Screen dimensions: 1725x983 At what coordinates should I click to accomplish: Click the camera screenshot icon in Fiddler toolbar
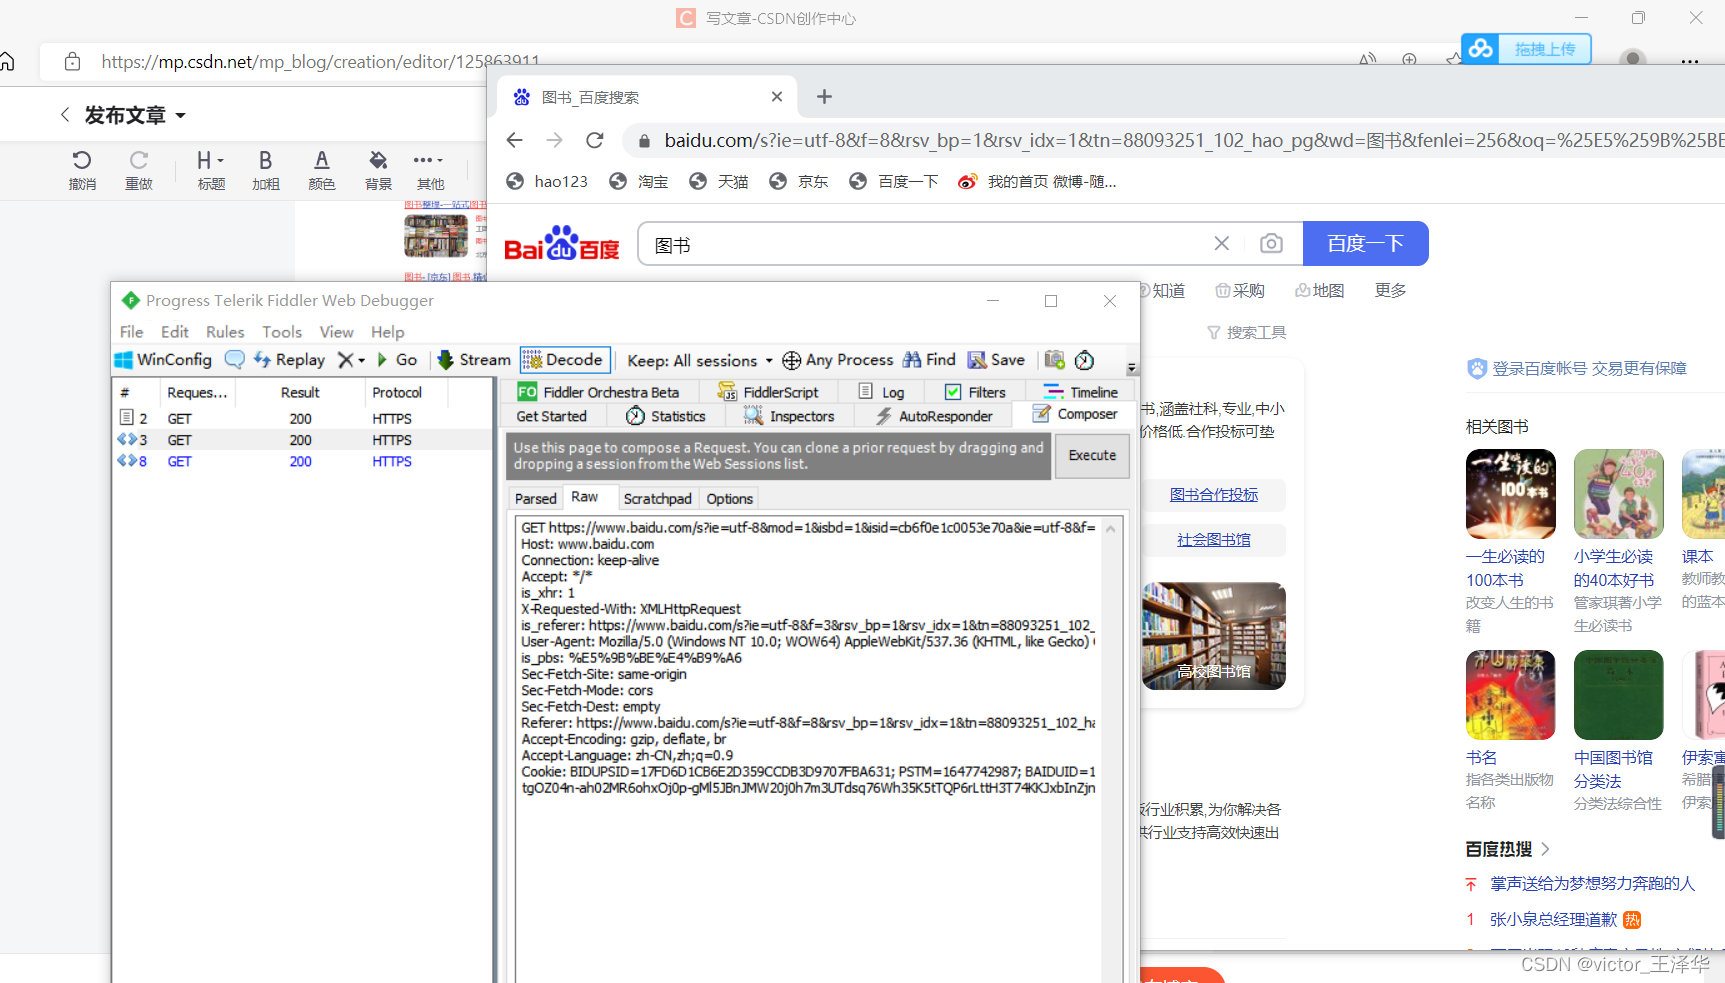(x=1055, y=360)
